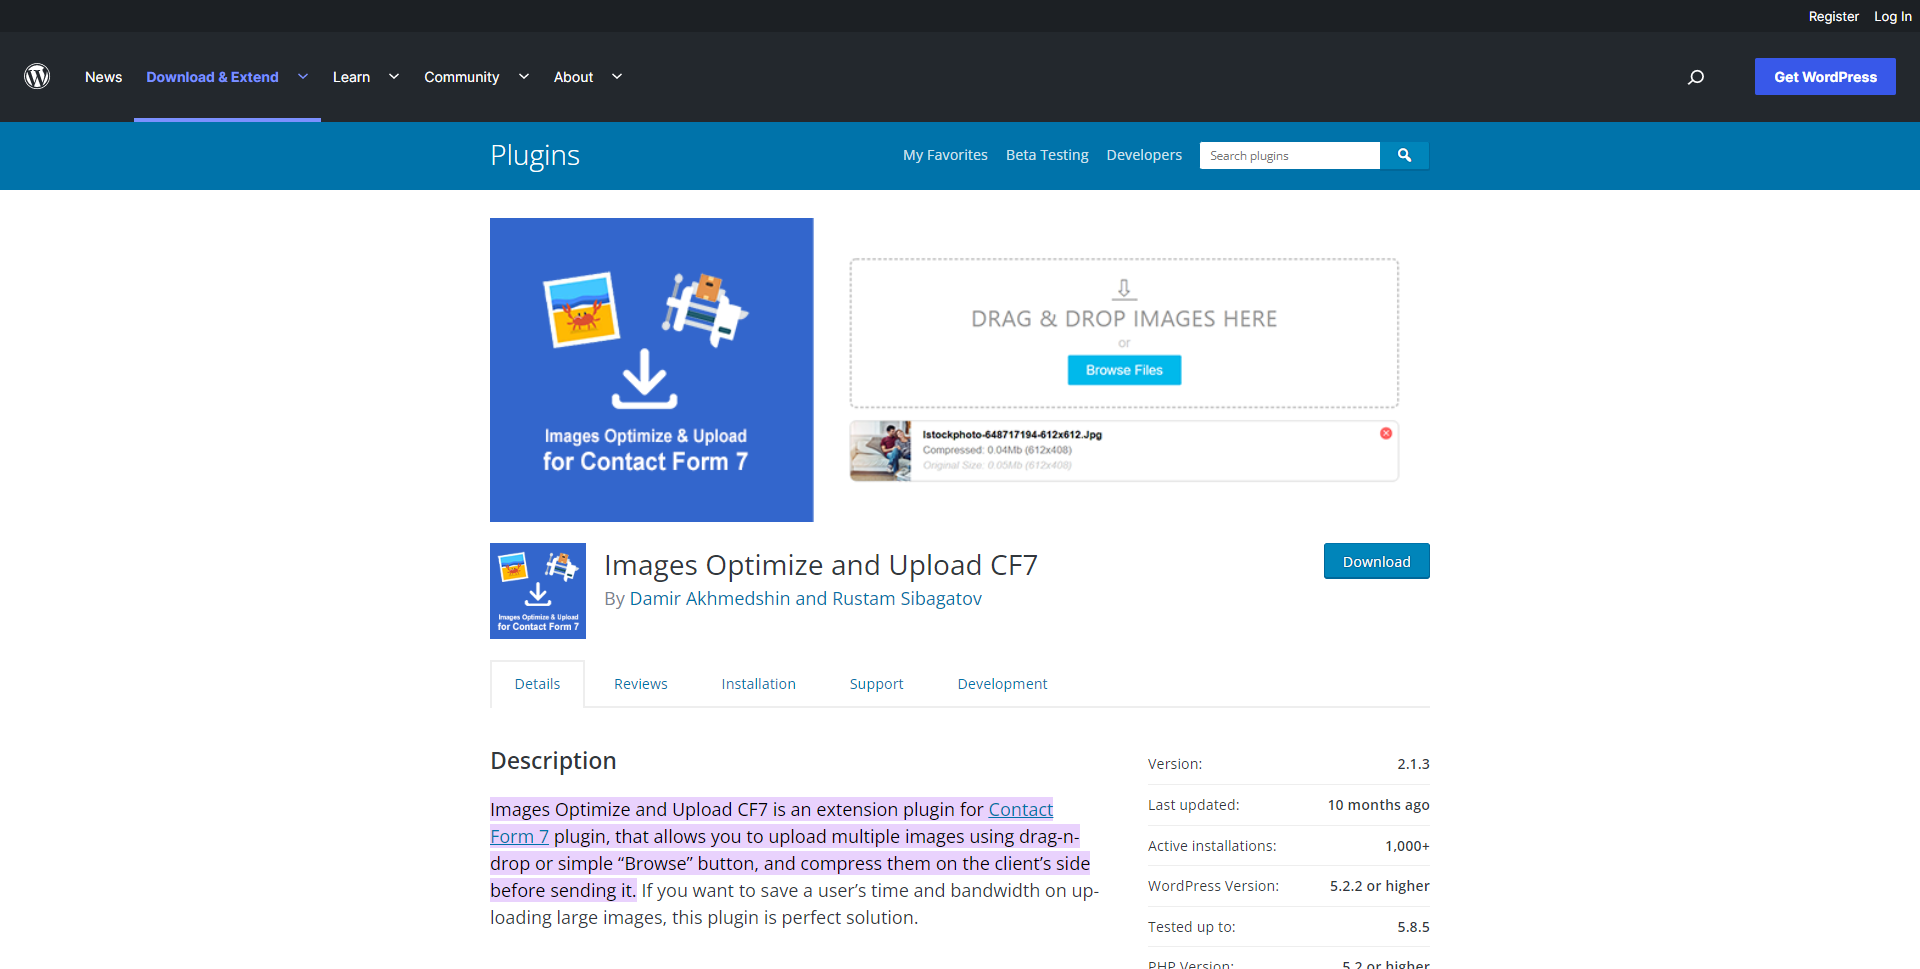Switch to the Reviews tab
This screenshot has height=969, width=1920.
pos(640,684)
